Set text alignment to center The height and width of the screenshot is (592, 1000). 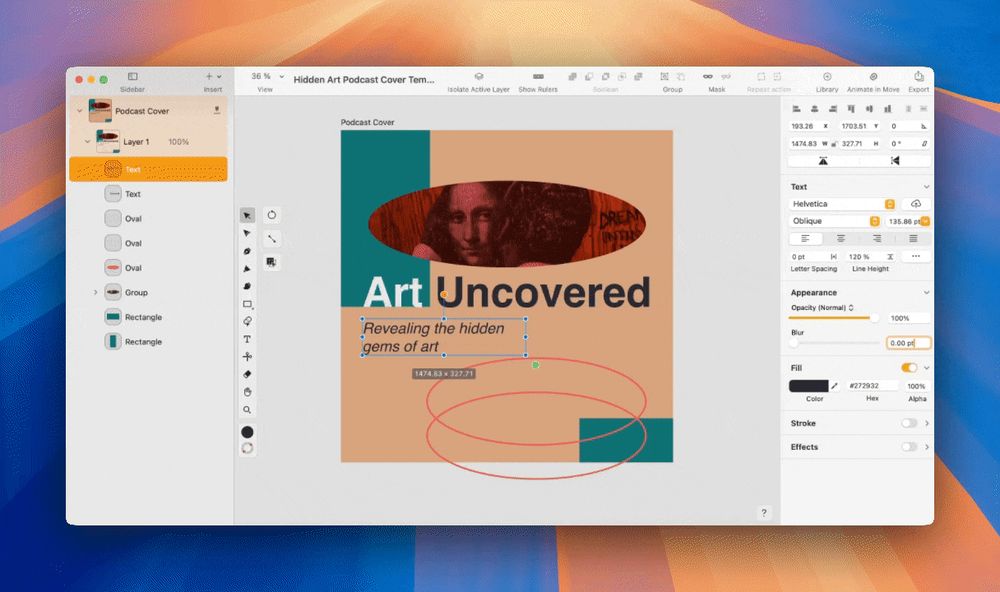(x=841, y=239)
